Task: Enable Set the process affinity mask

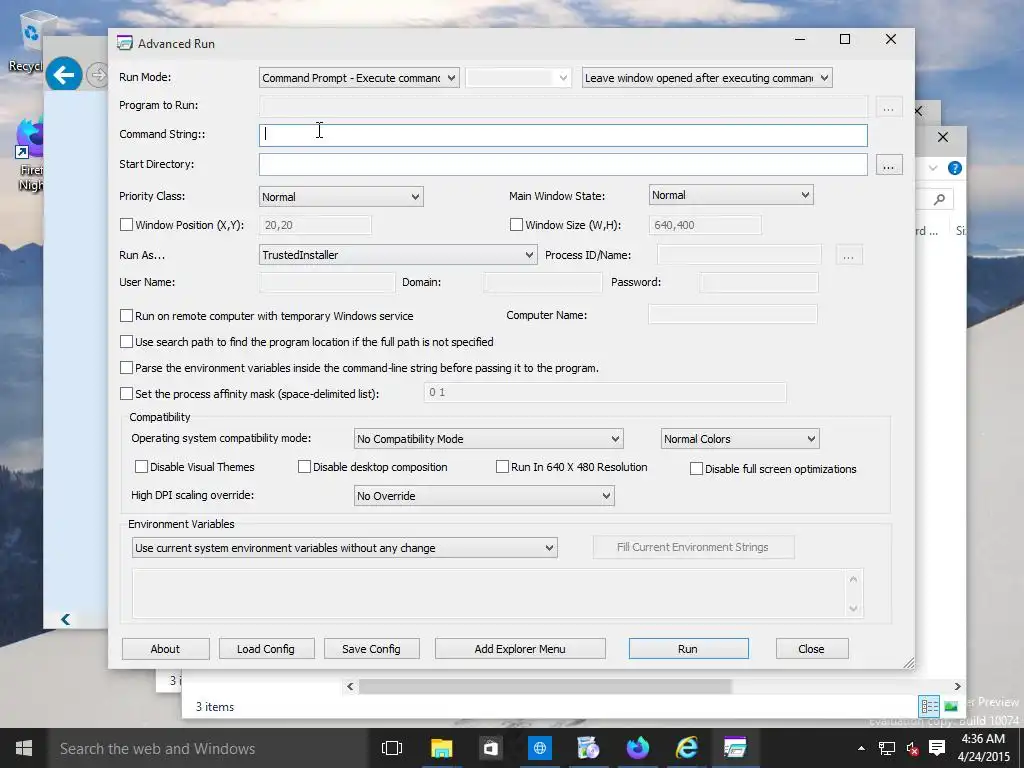Action: 126,394
